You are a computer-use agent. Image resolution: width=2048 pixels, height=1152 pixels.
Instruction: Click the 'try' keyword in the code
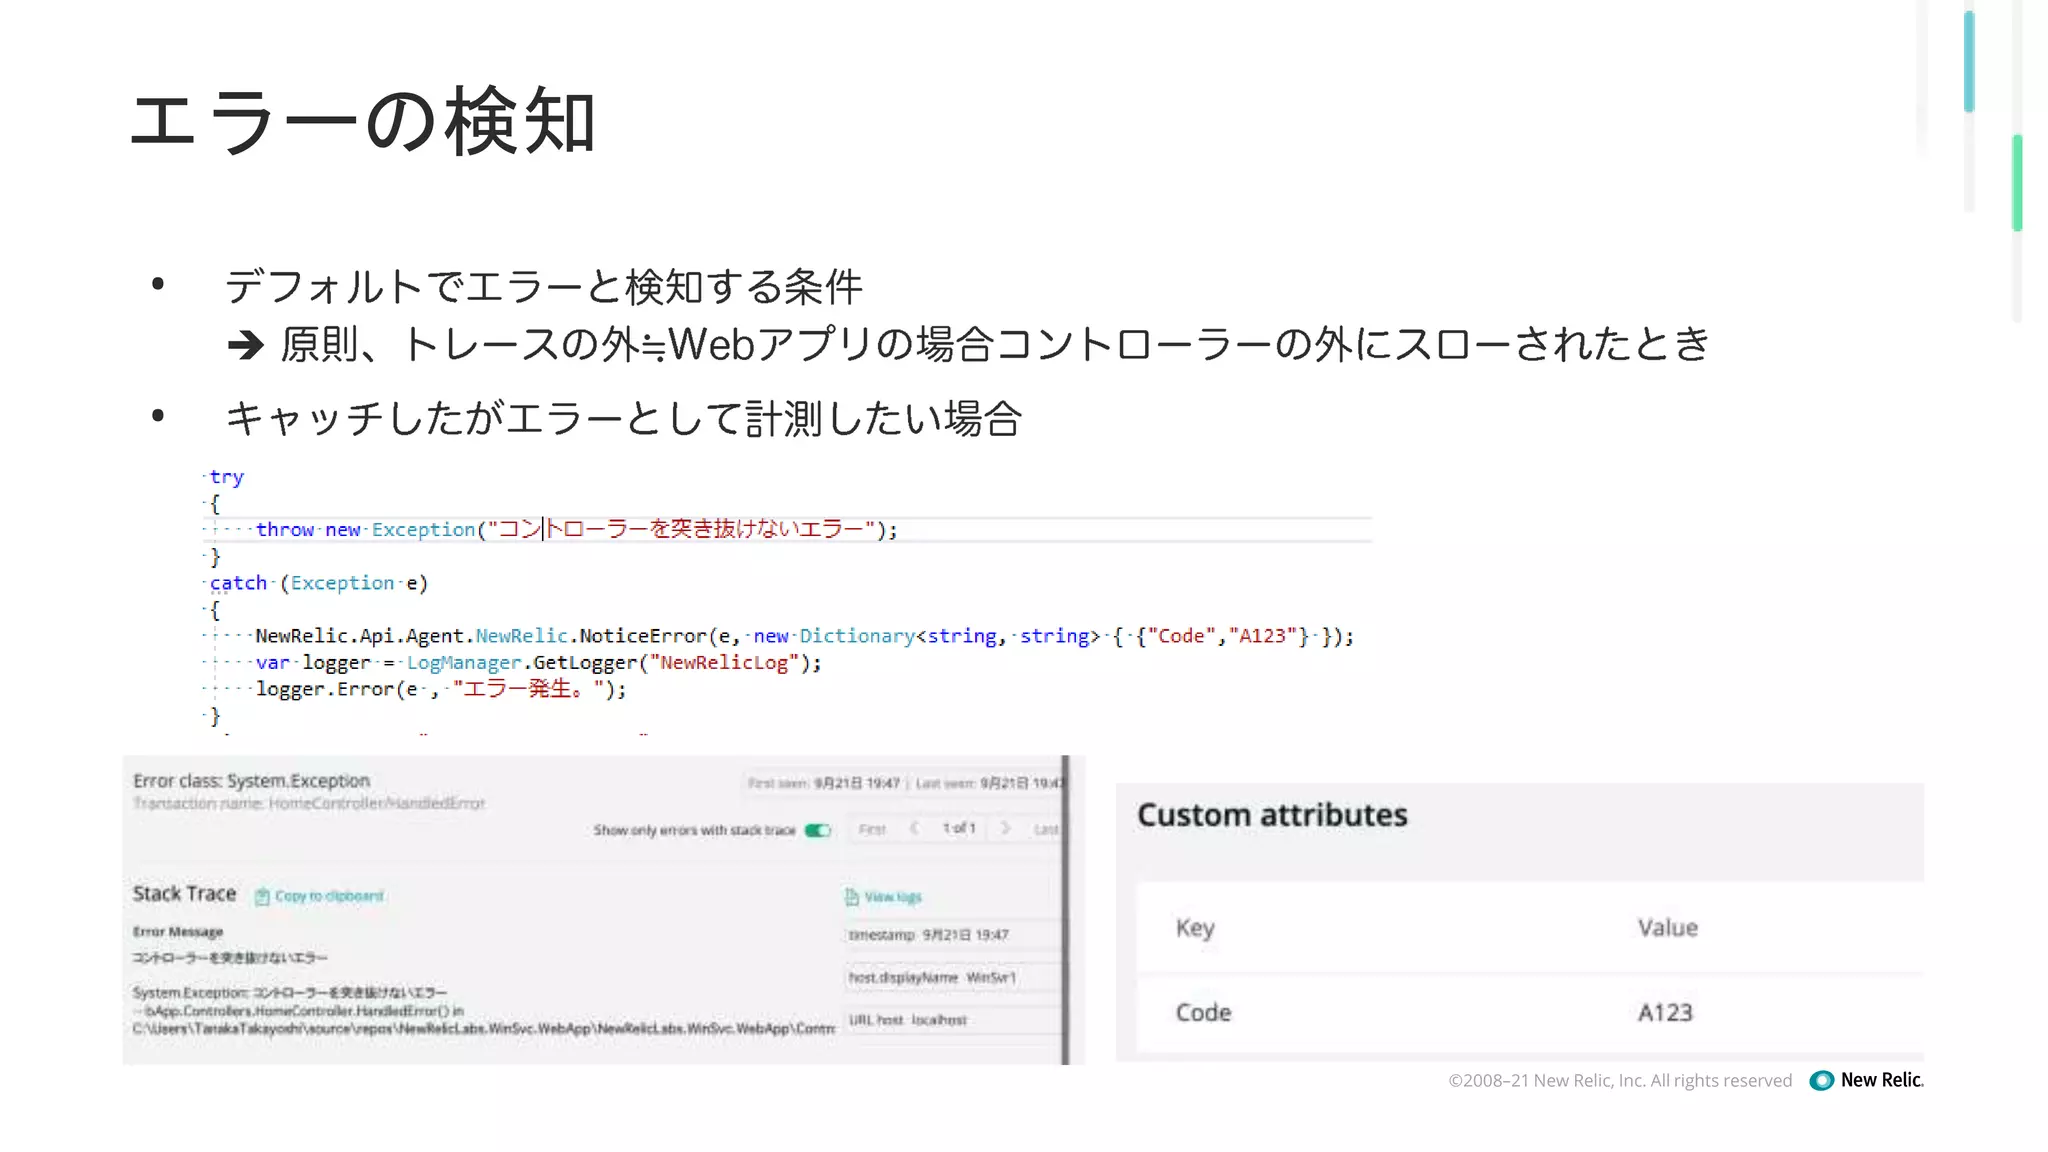pos(226,477)
